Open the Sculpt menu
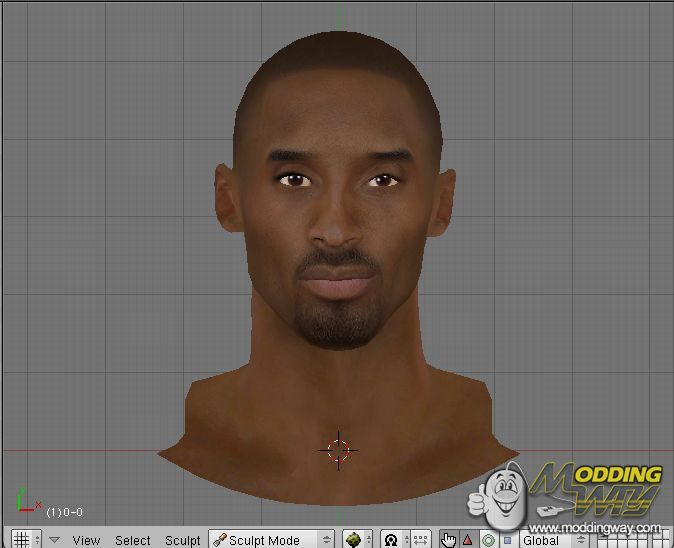Image resolution: width=674 pixels, height=548 pixels. 183,540
